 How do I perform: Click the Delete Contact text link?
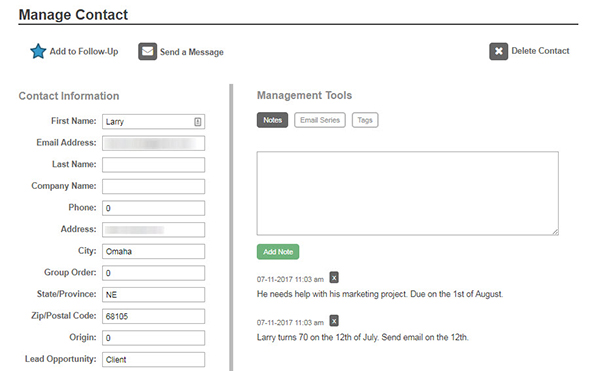click(540, 51)
